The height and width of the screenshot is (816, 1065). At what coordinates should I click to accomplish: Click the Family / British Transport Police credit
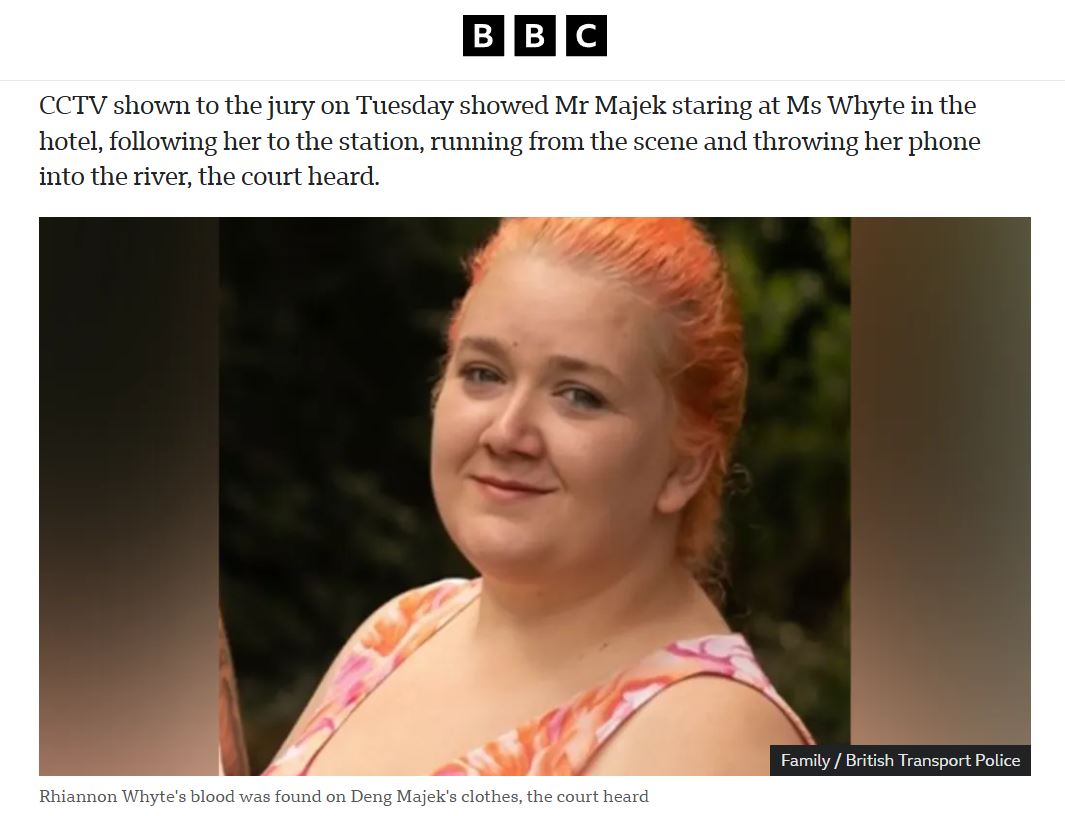pyautogui.click(x=900, y=760)
